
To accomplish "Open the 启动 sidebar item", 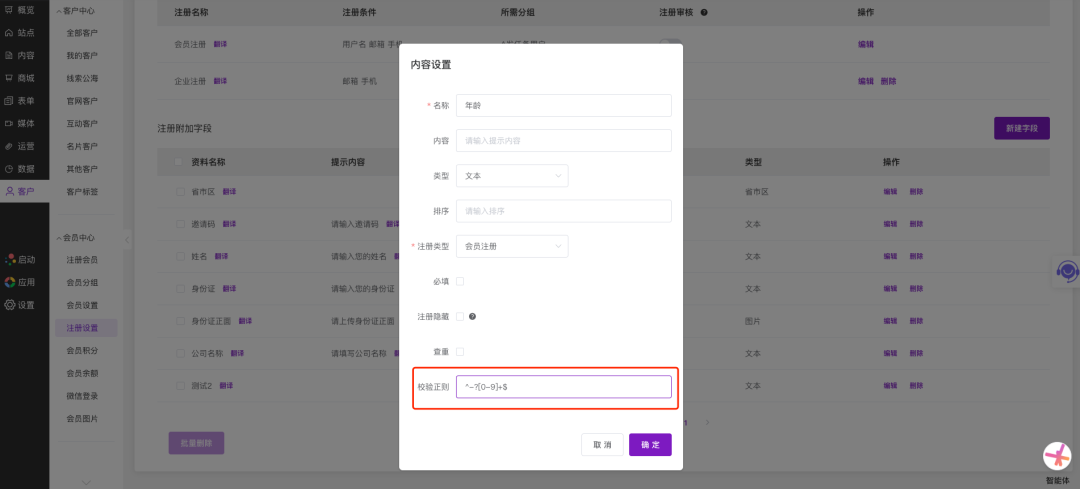I will [x=19, y=260].
